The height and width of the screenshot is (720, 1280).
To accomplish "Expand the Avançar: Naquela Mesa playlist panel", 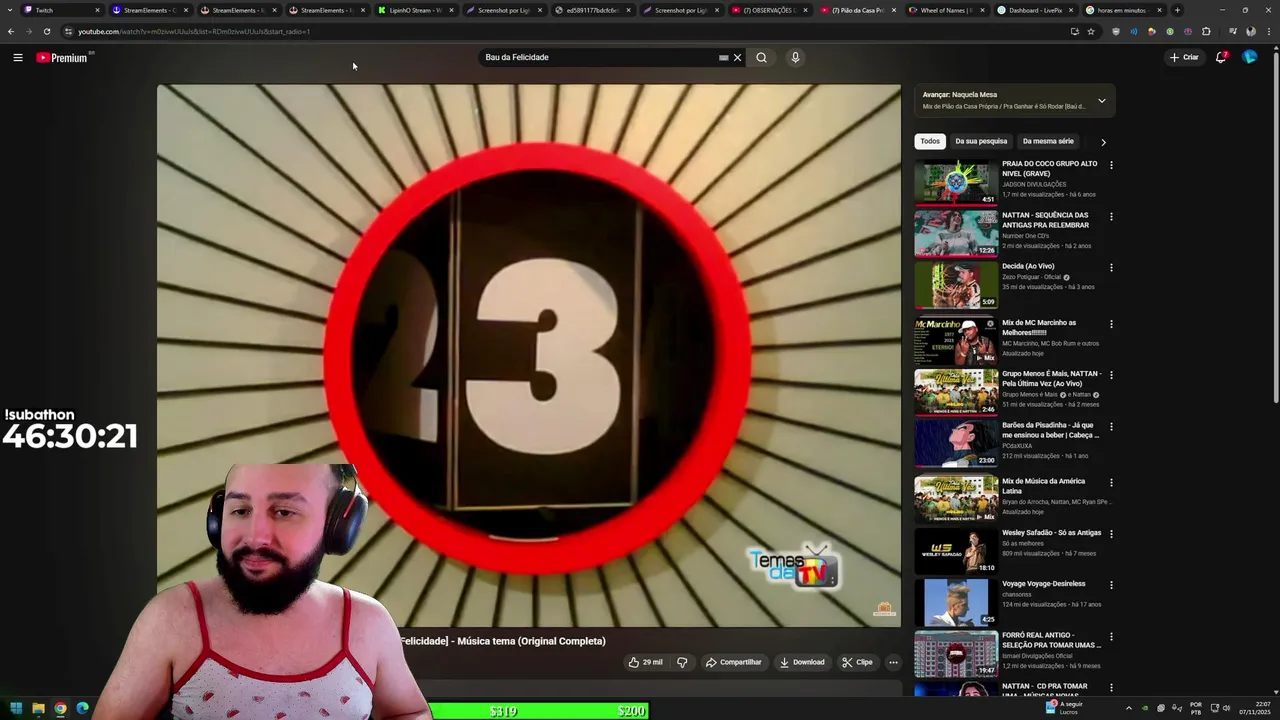I will tap(1101, 100).
